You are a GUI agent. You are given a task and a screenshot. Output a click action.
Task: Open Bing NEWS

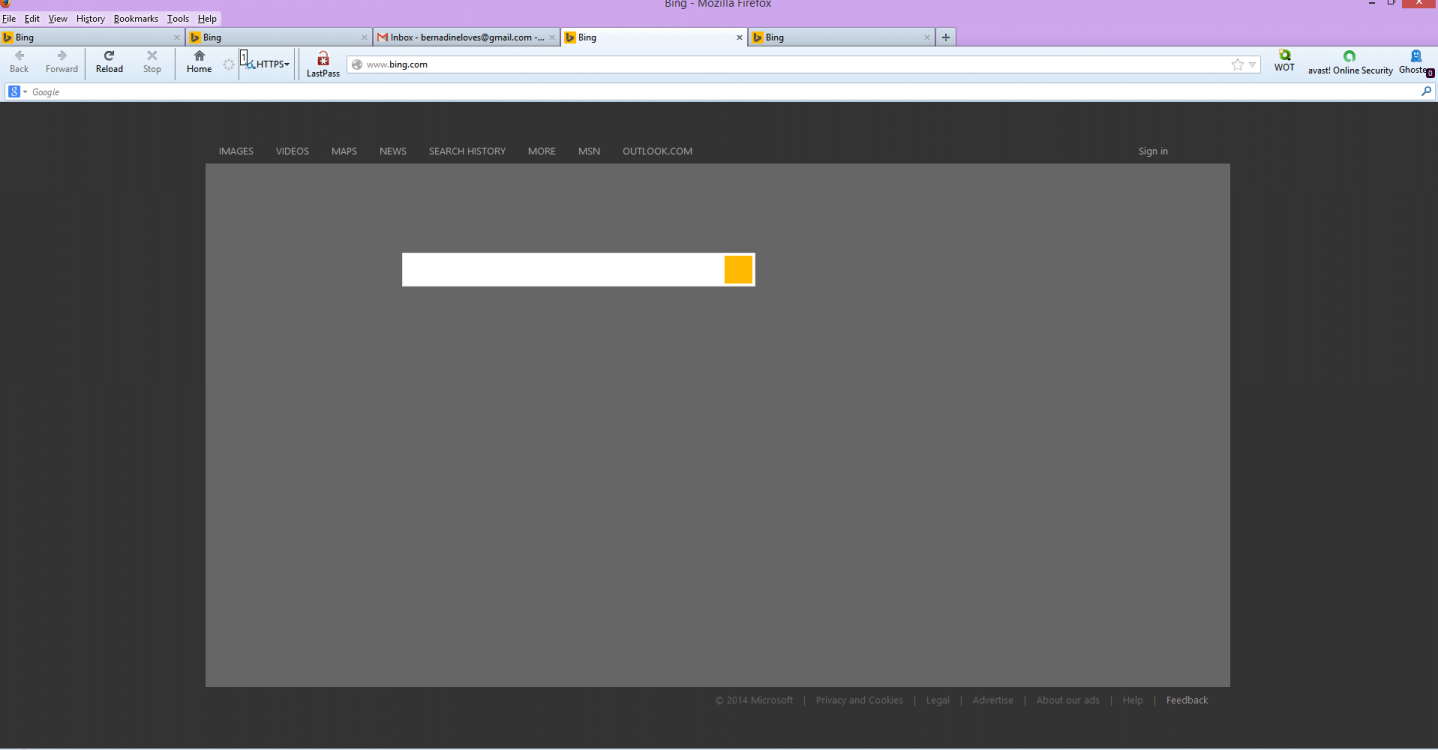coord(393,152)
